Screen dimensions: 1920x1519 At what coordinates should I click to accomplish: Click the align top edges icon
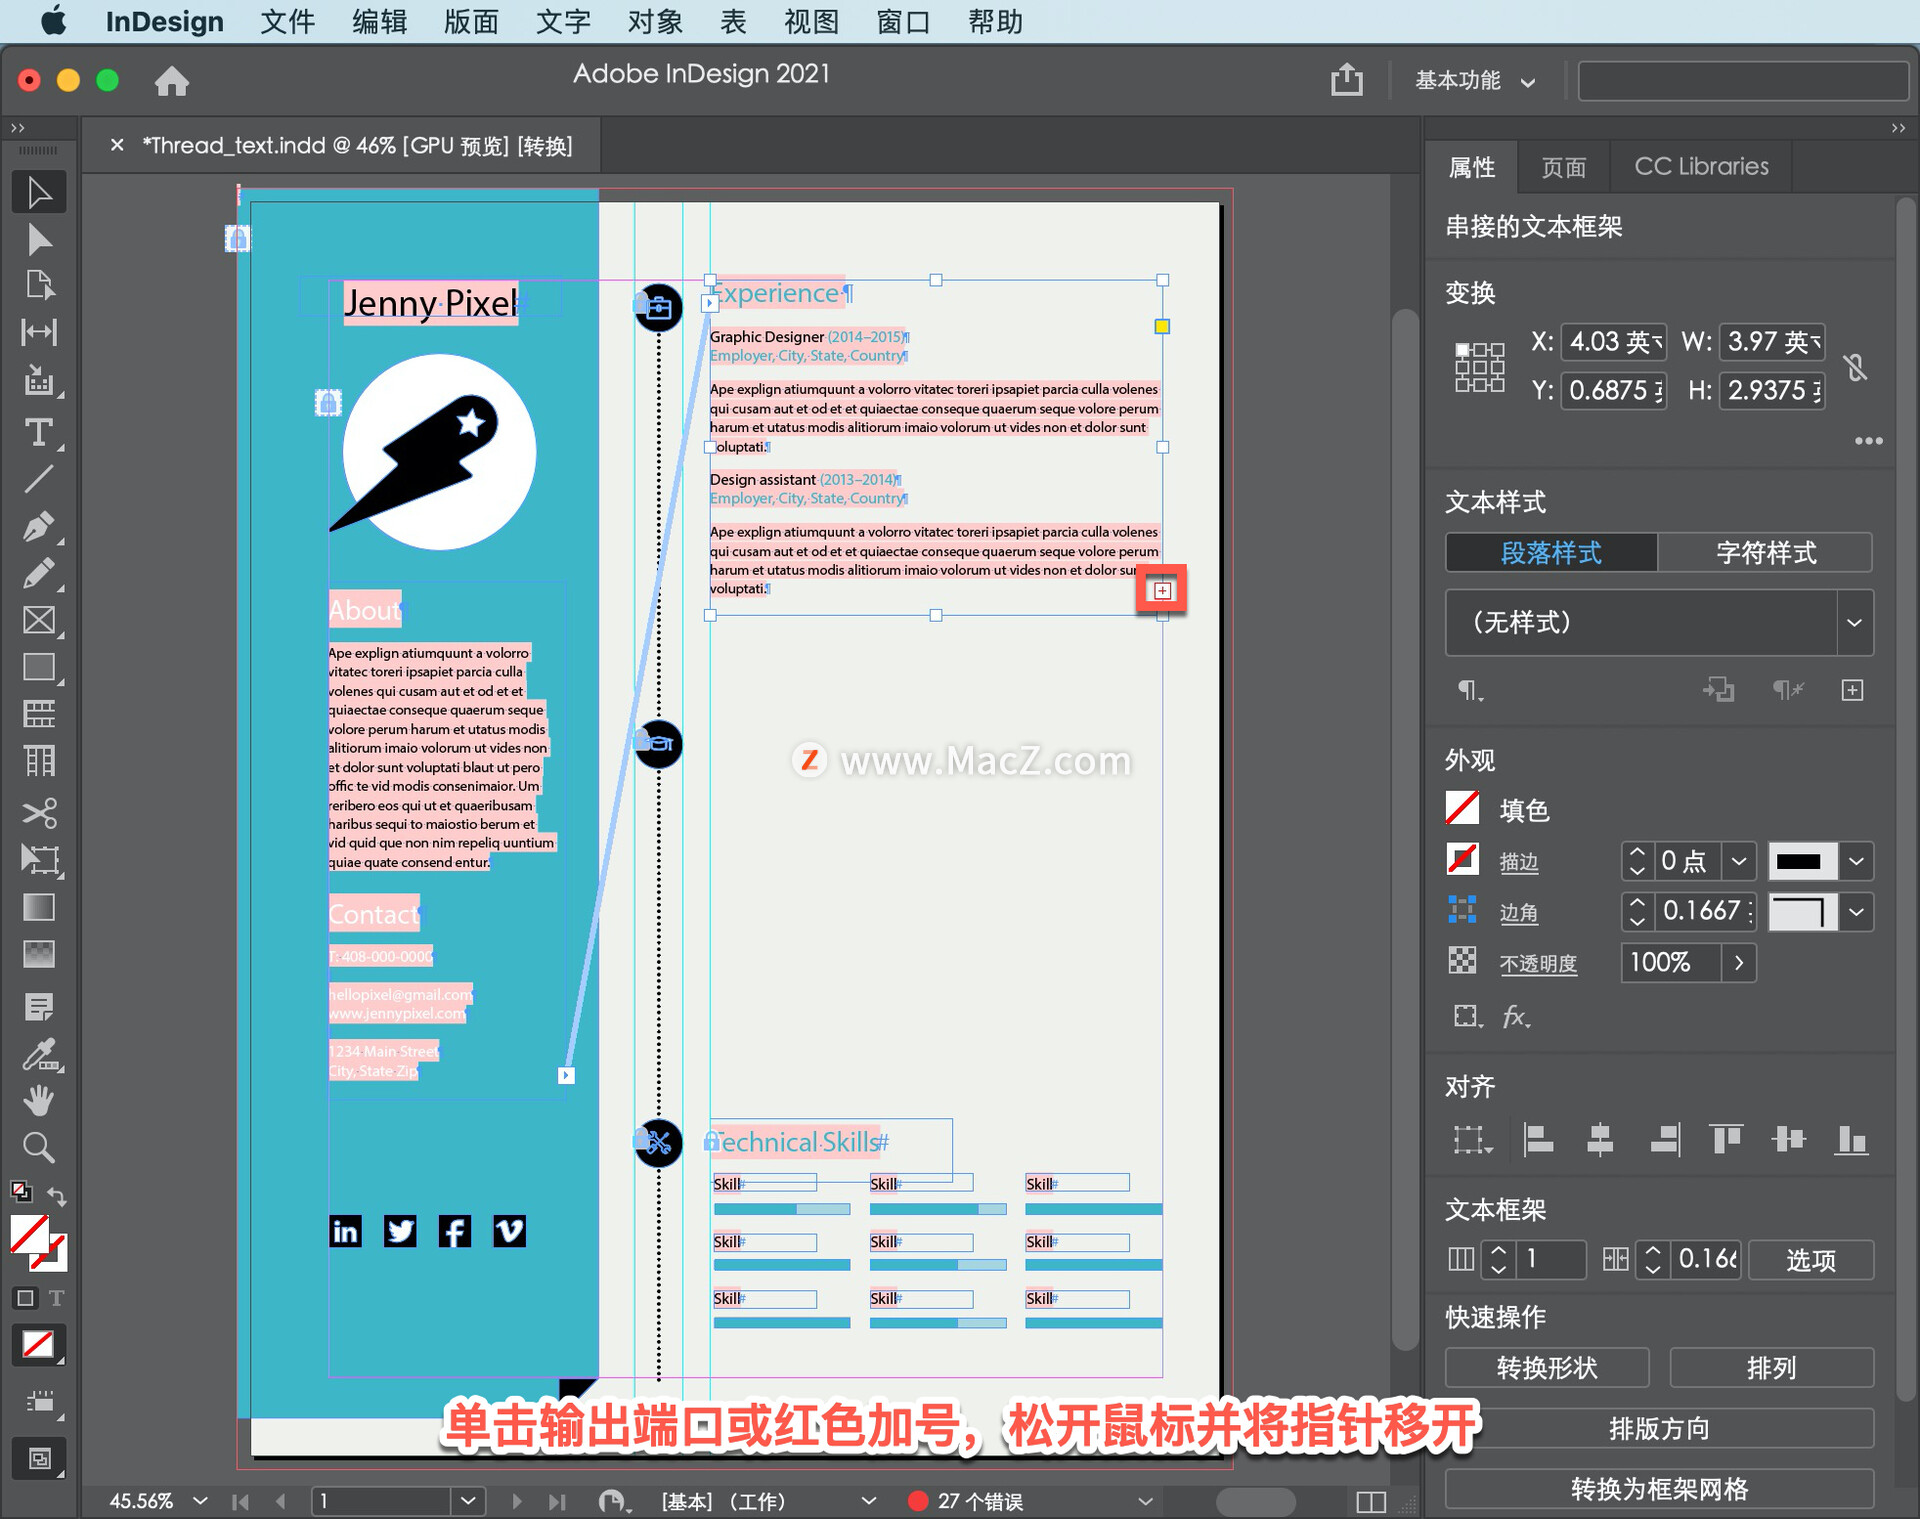[1726, 1139]
